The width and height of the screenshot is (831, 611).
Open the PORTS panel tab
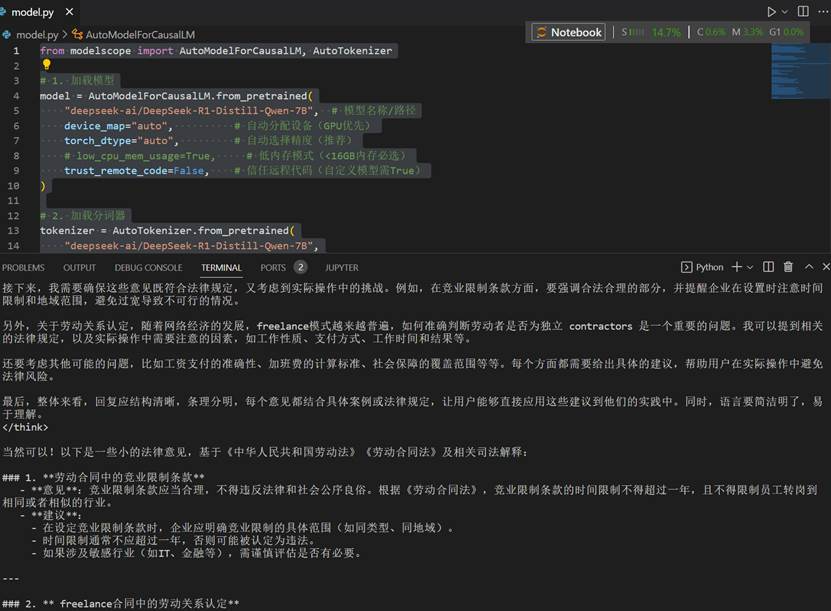click(273, 268)
